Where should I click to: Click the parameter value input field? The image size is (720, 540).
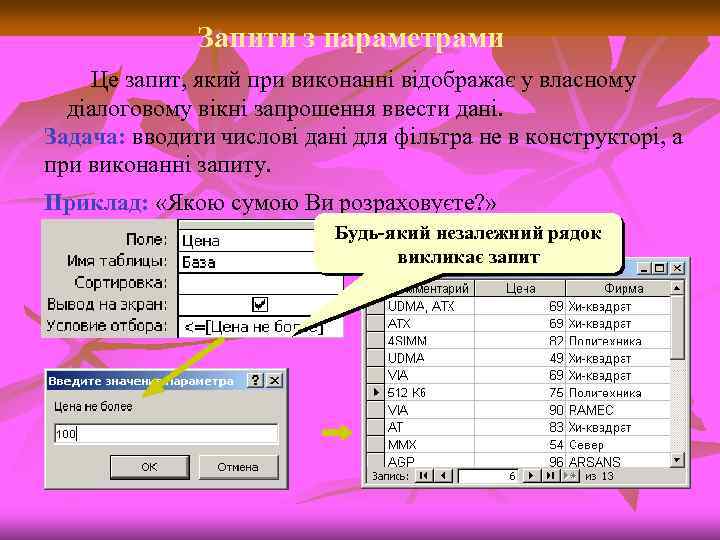pyautogui.click(x=166, y=433)
